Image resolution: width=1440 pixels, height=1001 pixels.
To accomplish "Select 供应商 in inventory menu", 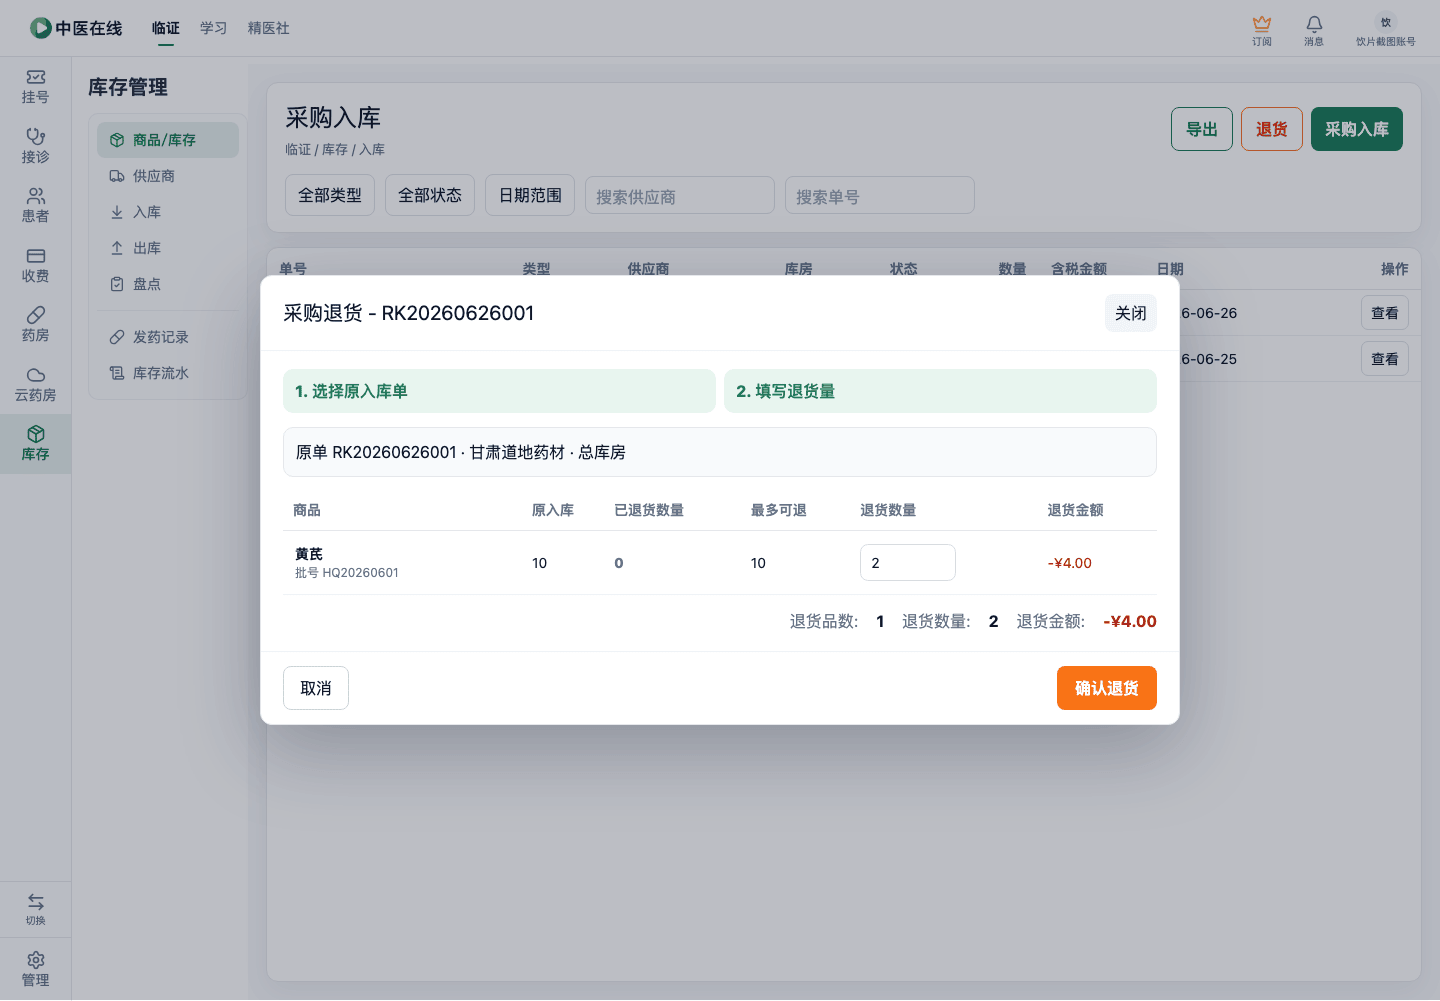I will click(168, 176).
